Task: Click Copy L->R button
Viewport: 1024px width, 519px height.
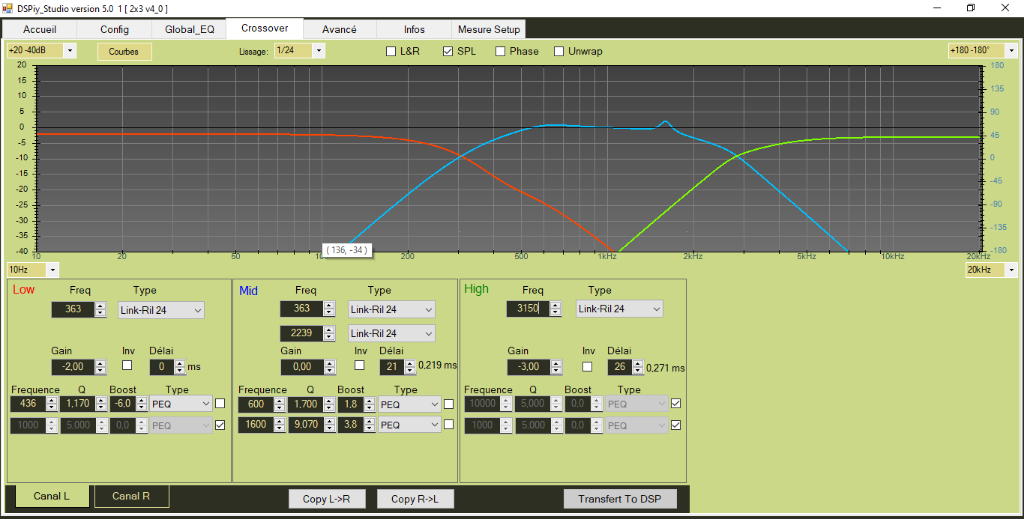Action: 327,499
